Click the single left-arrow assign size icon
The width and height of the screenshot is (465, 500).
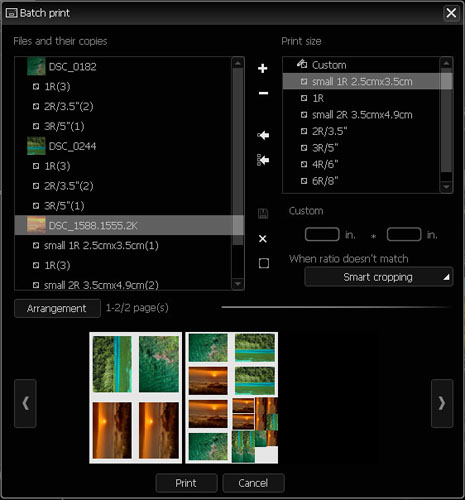[263, 135]
